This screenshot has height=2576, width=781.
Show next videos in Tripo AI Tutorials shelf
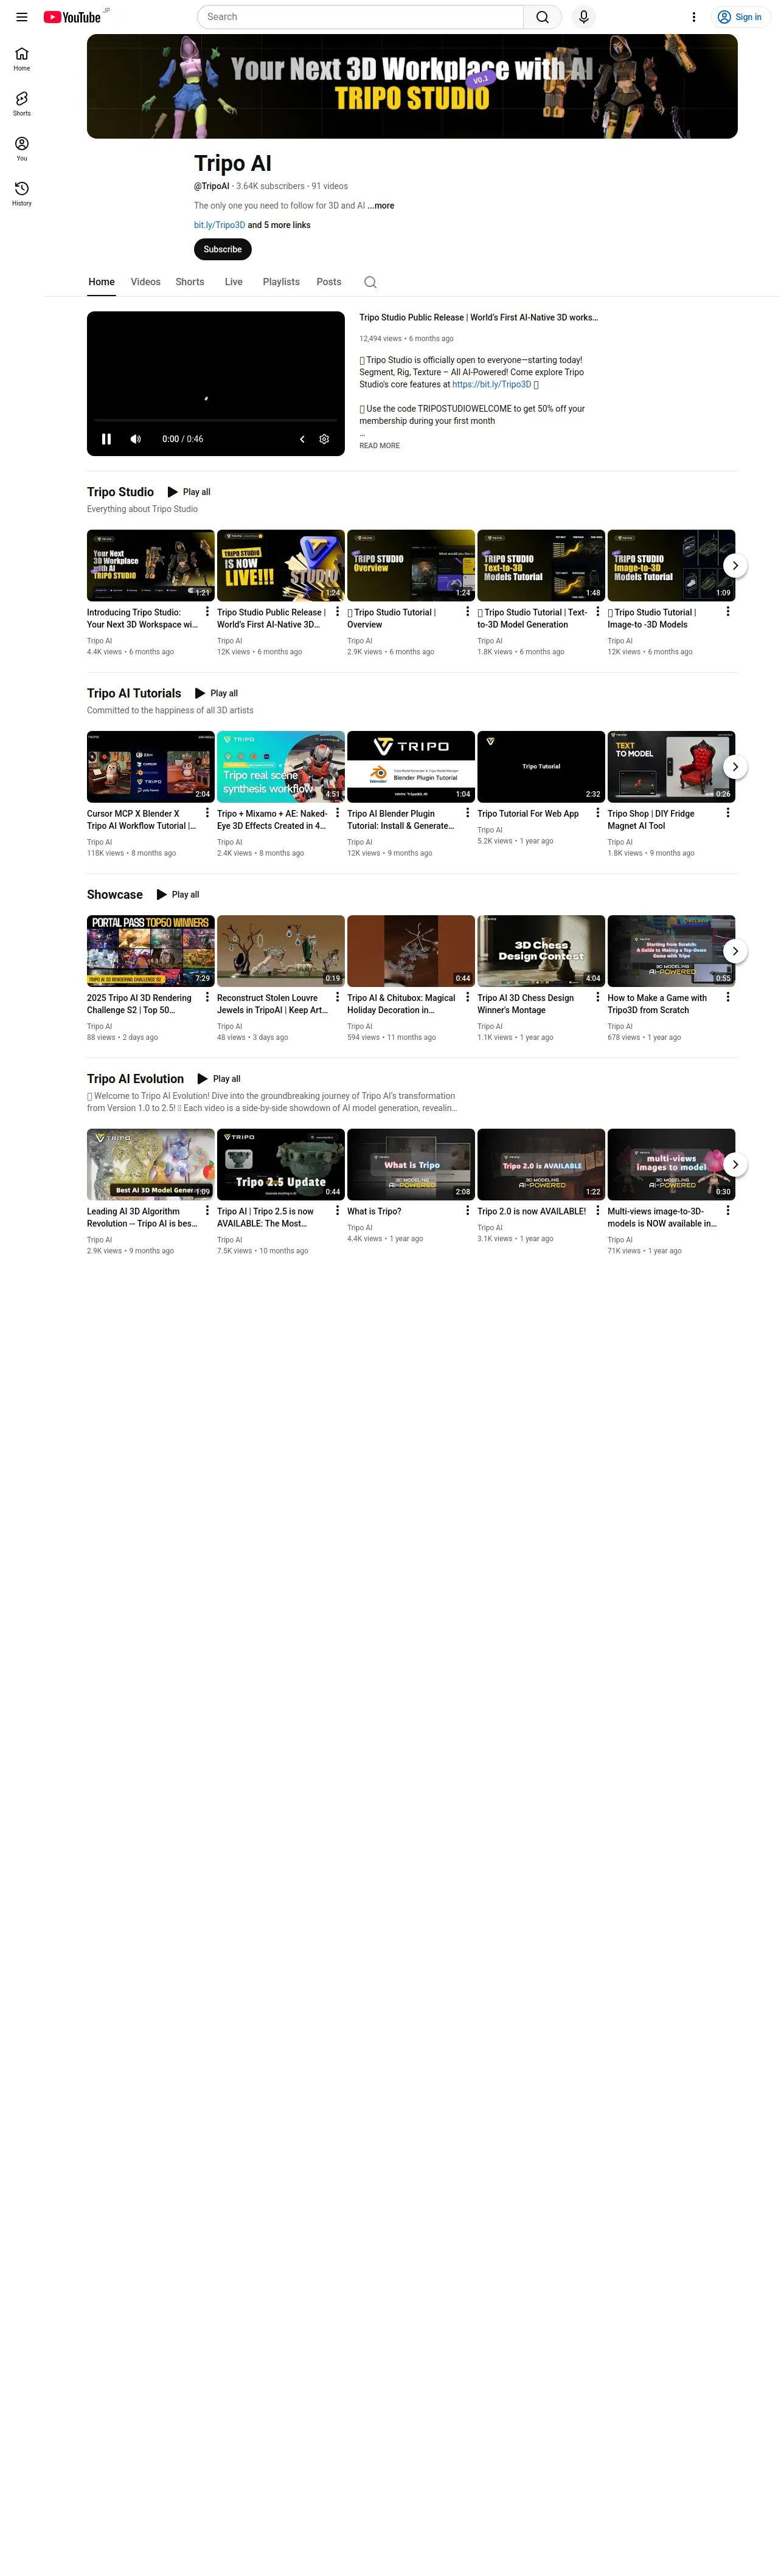coord(735,767)
